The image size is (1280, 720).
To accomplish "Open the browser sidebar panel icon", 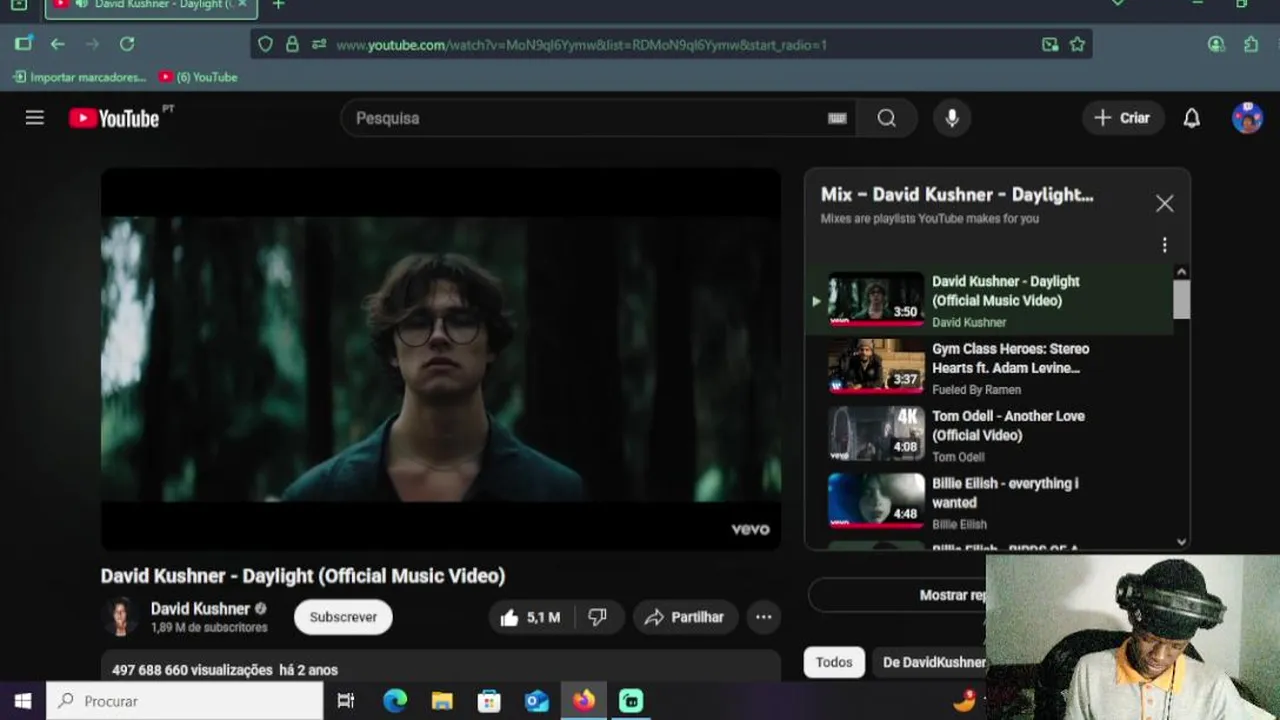I will point(23,44).
